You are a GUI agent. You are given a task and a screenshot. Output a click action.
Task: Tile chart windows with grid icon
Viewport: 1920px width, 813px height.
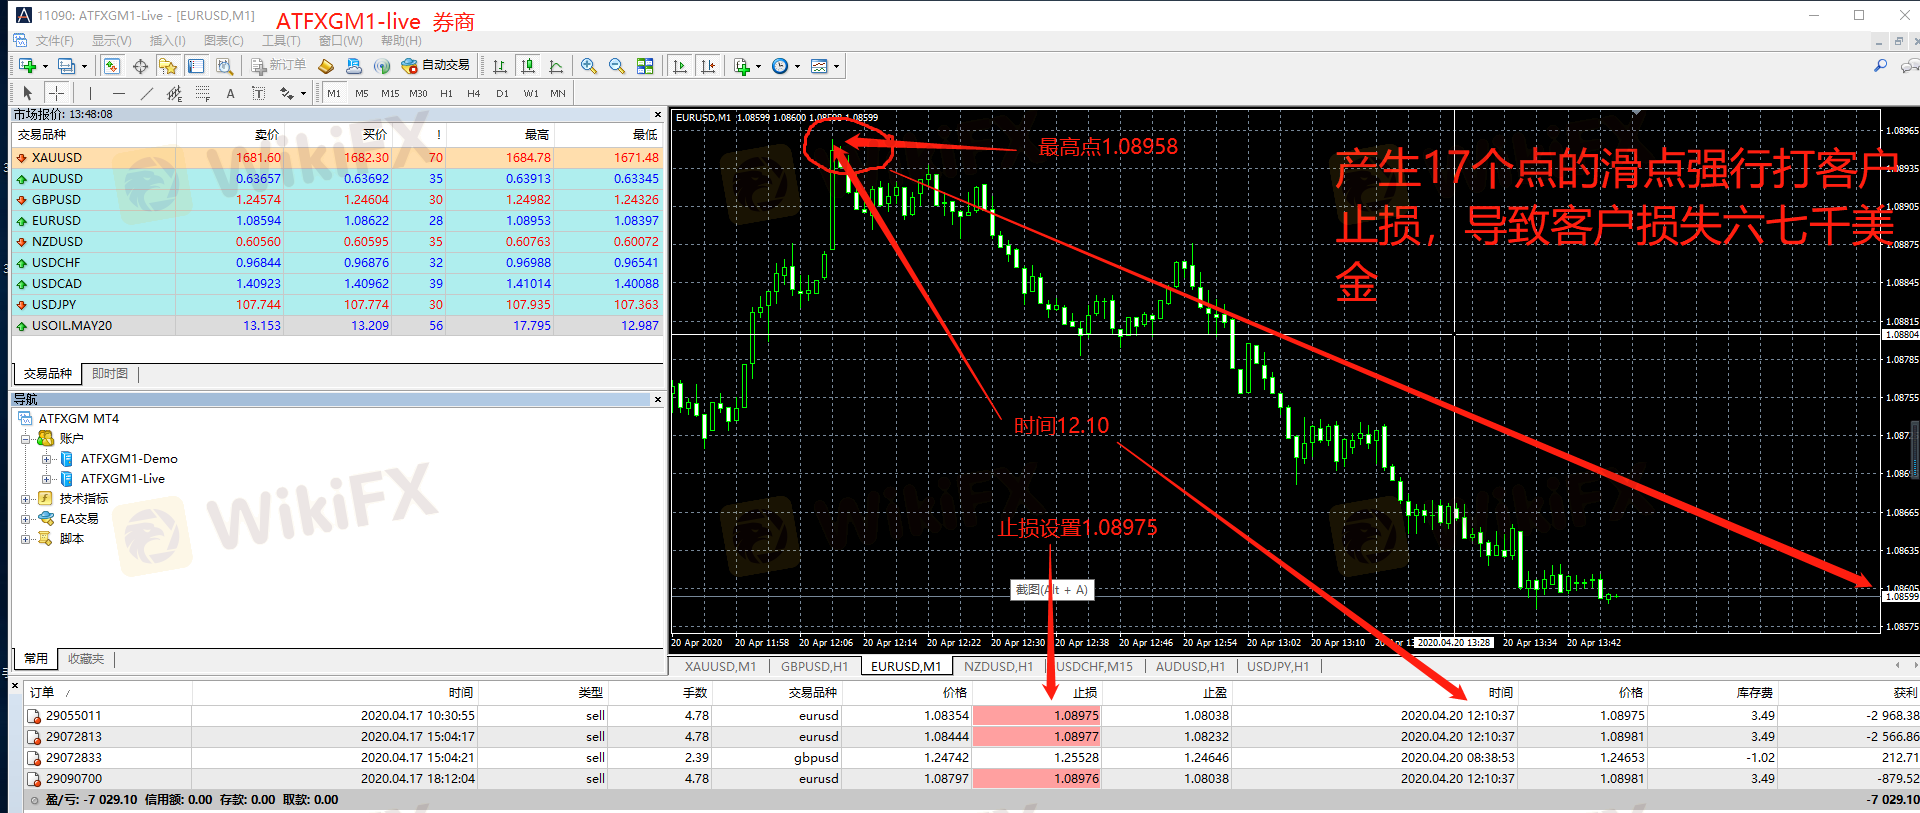645,66
